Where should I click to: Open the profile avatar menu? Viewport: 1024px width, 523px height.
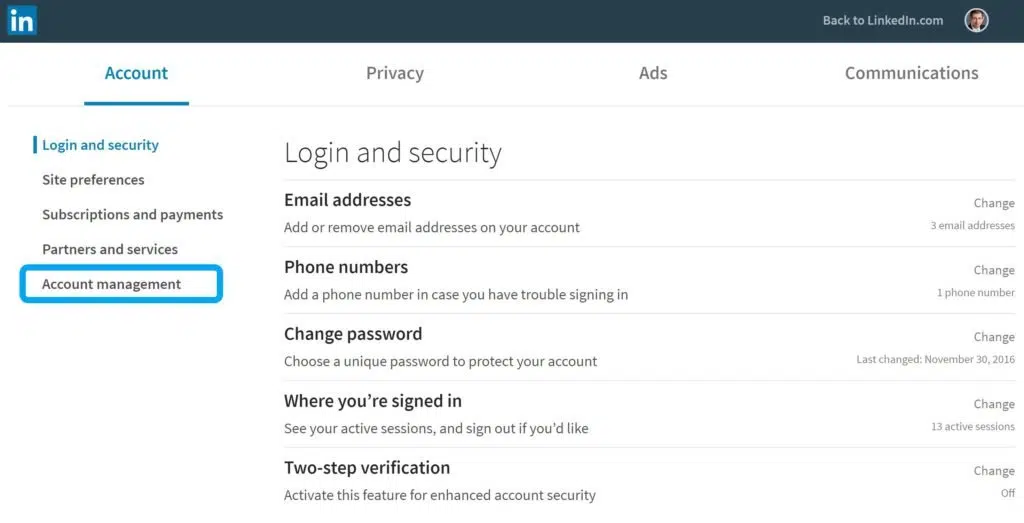pyautogui.click(x=976, y=20)
